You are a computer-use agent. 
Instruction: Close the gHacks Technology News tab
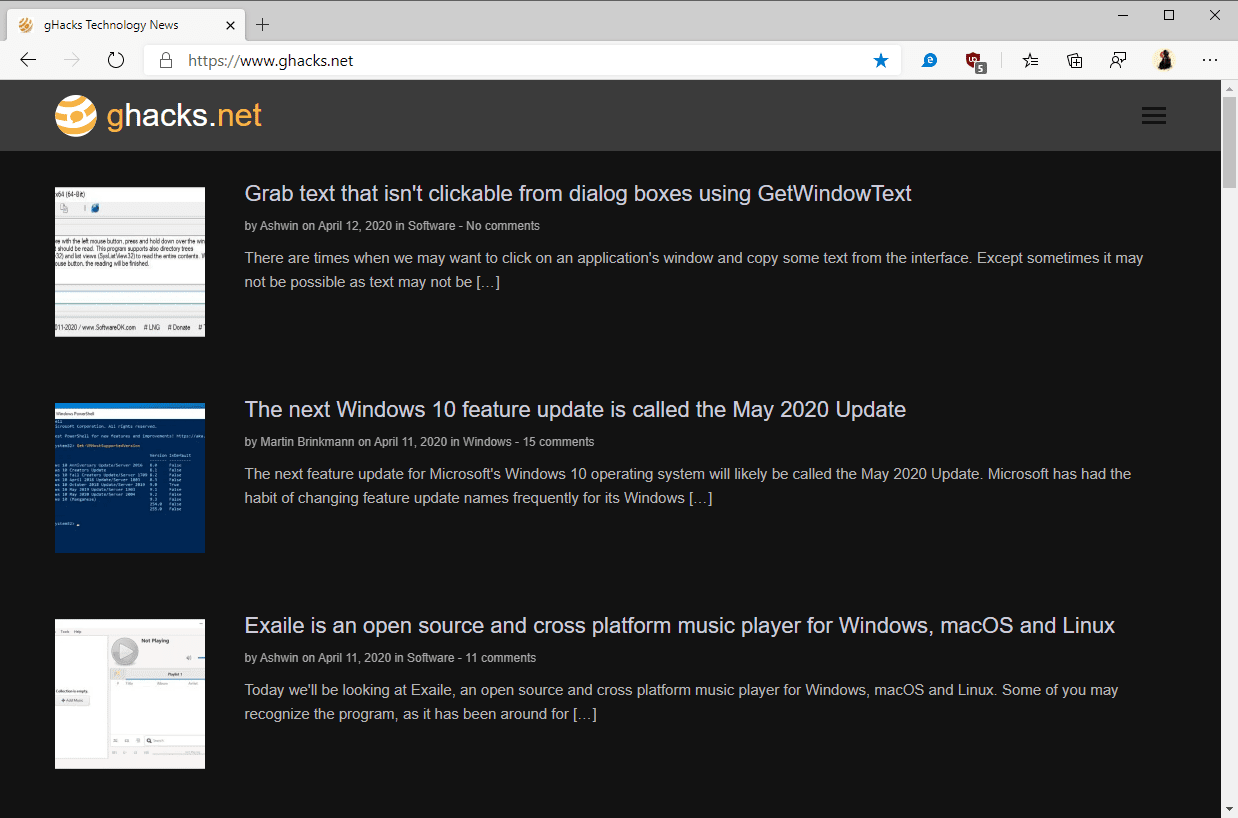point(230,24)
